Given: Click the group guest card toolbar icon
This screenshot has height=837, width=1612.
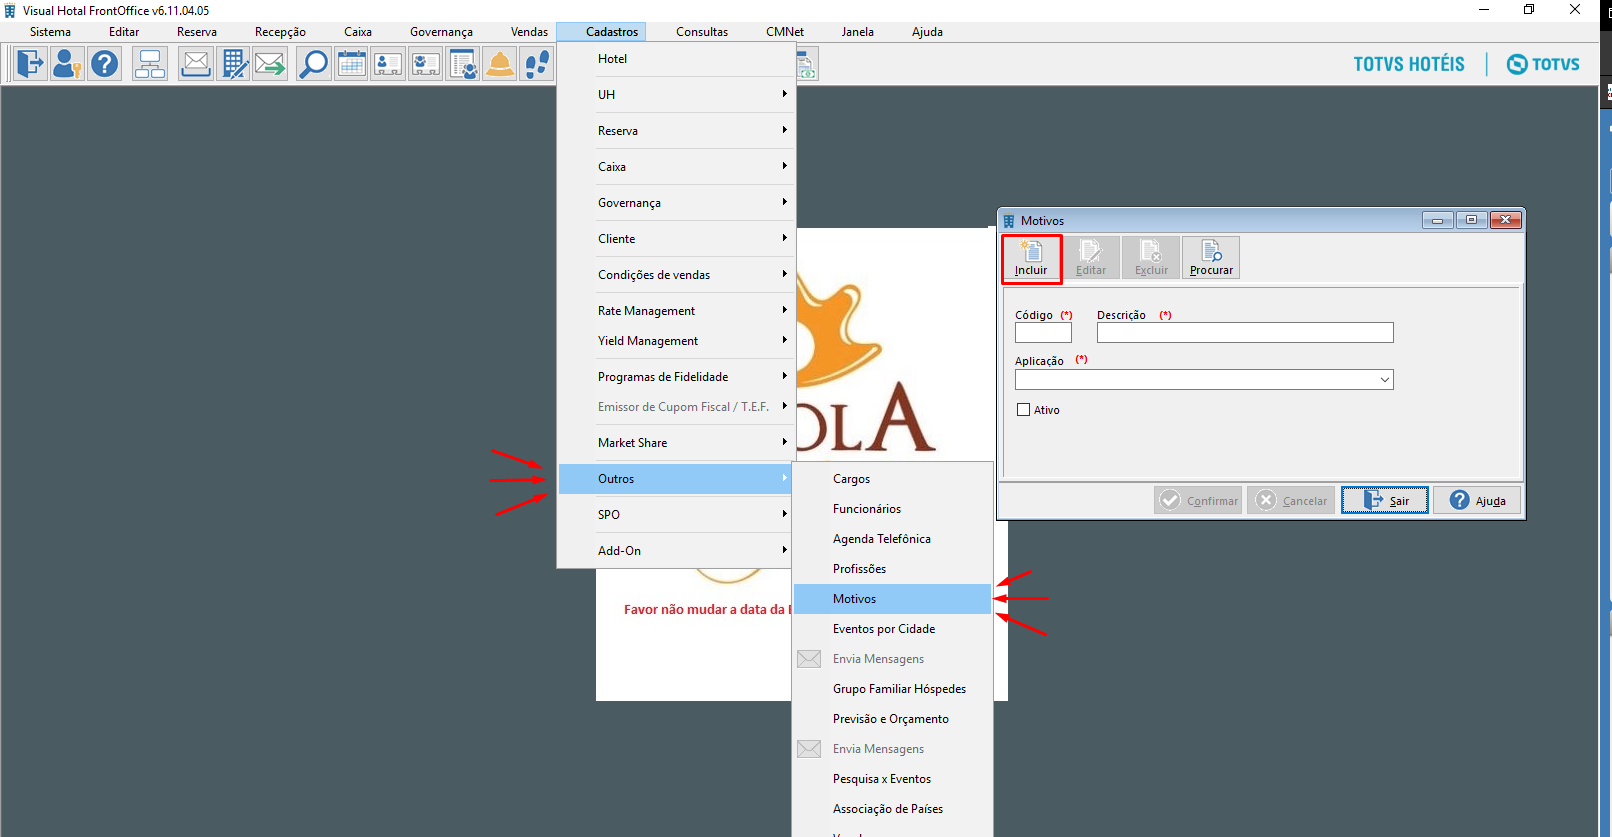Looking at the screenshot, I should (425, 64).
